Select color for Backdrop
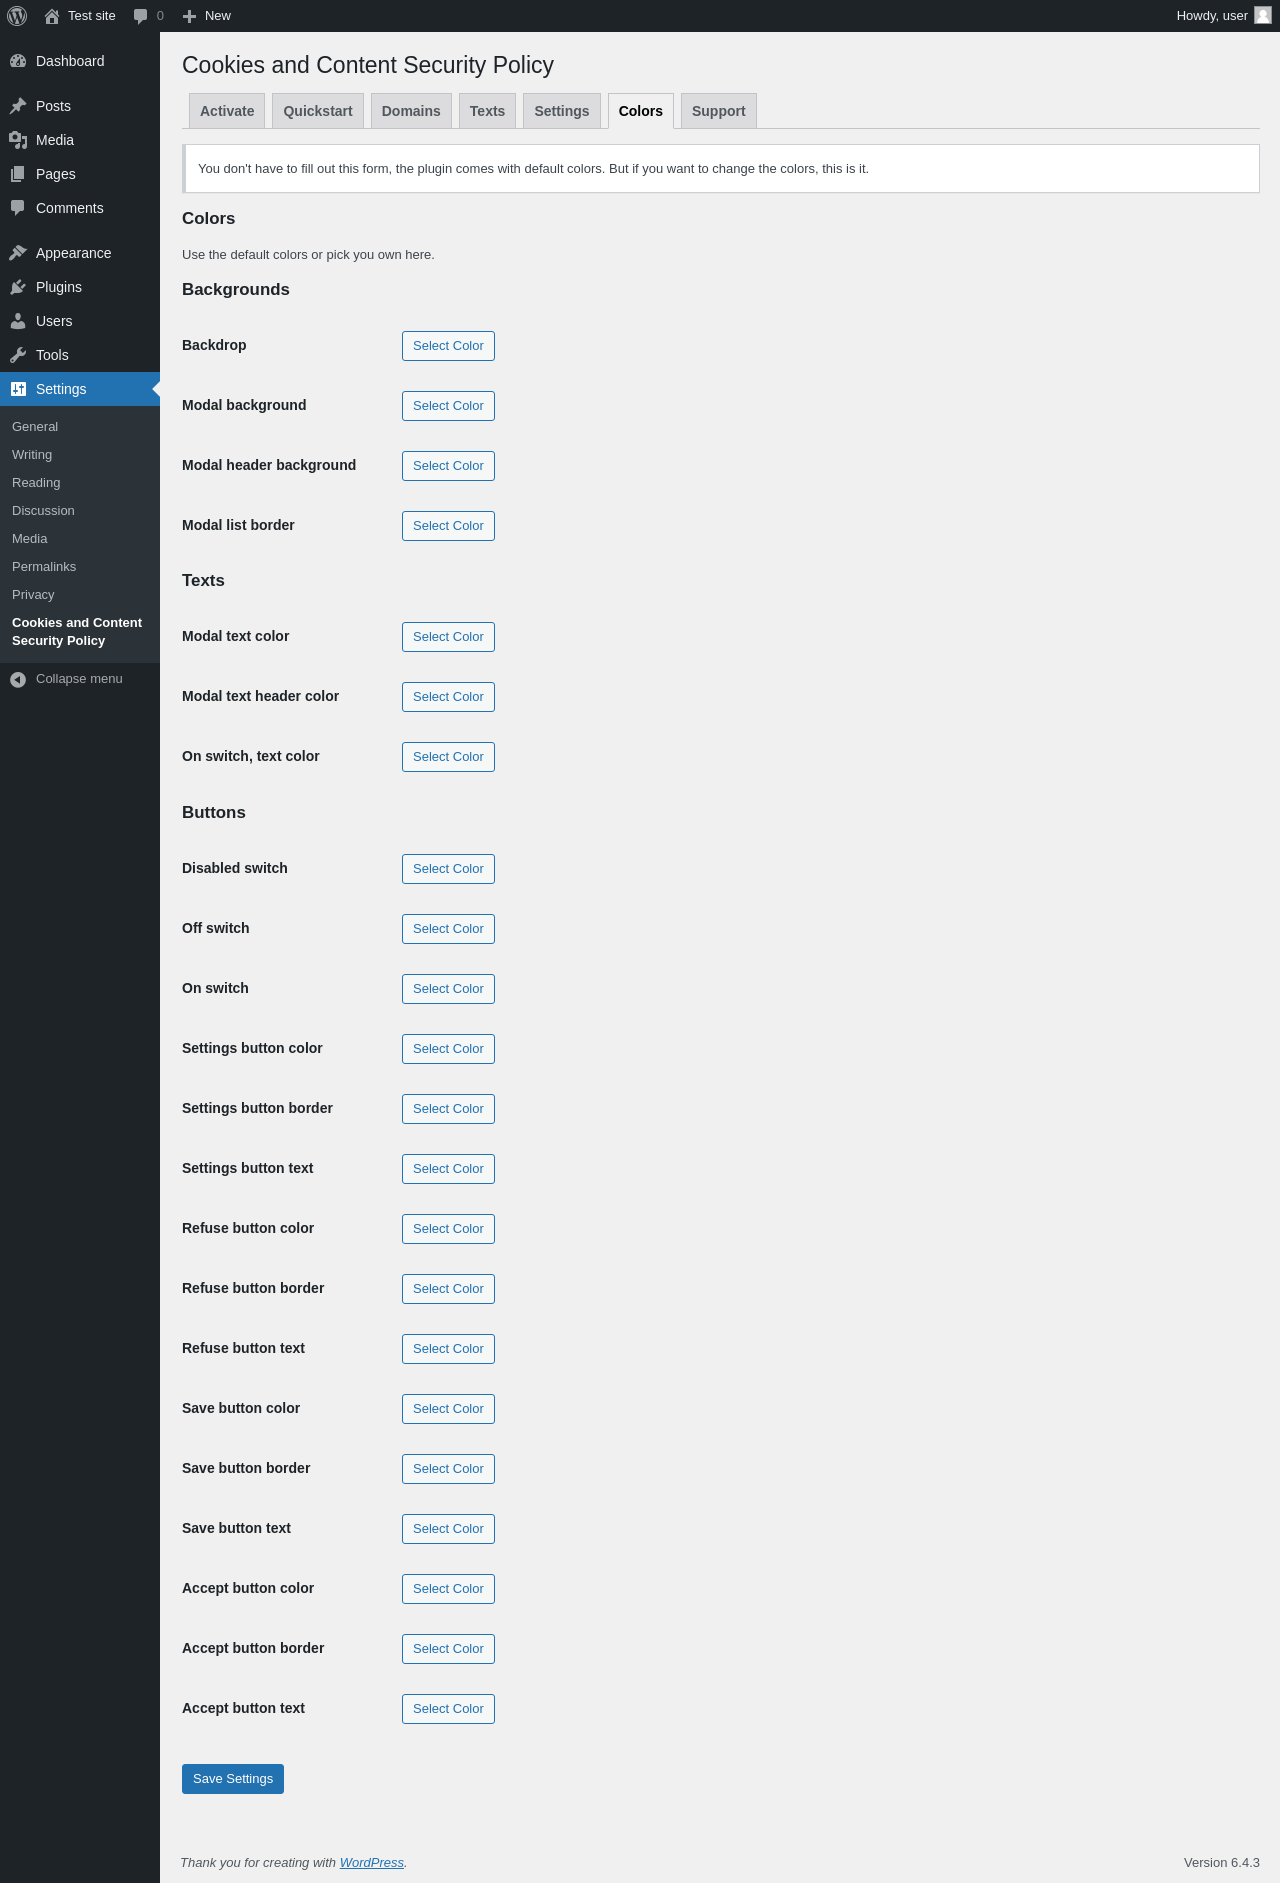Screen dimensions: 1280x1883 pos(448,346)
